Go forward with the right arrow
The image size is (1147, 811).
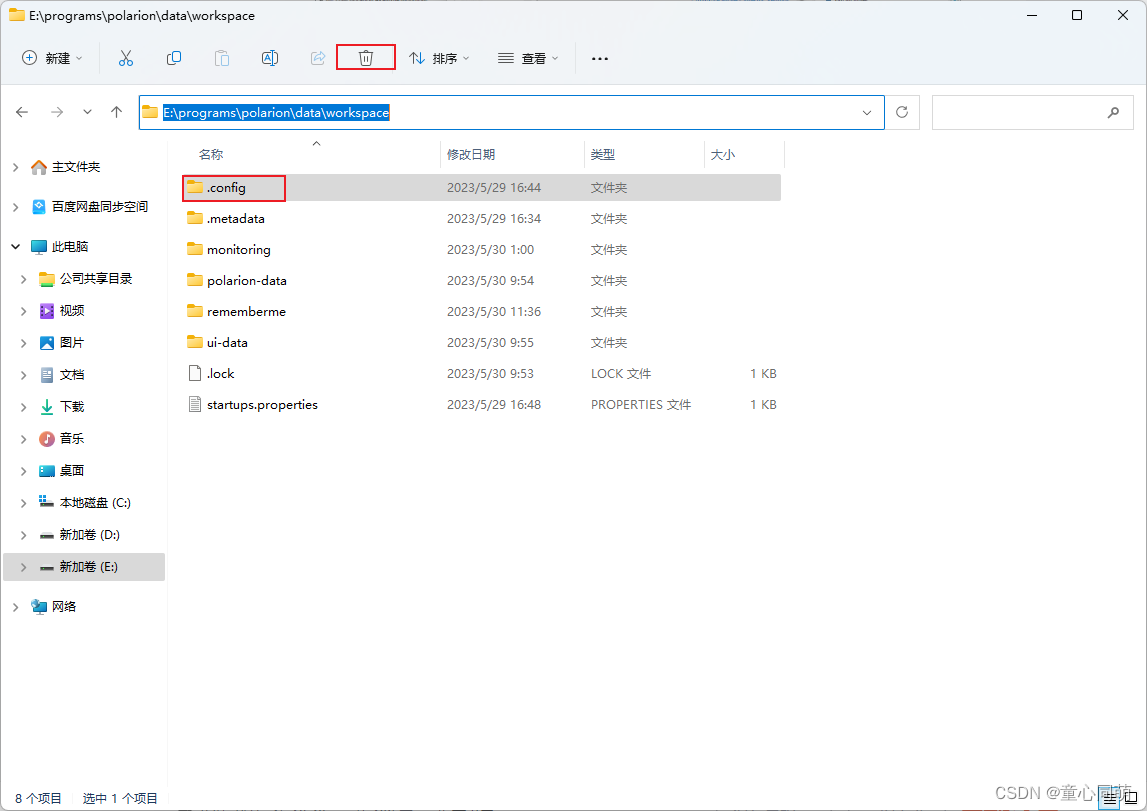tap(57, 112)
